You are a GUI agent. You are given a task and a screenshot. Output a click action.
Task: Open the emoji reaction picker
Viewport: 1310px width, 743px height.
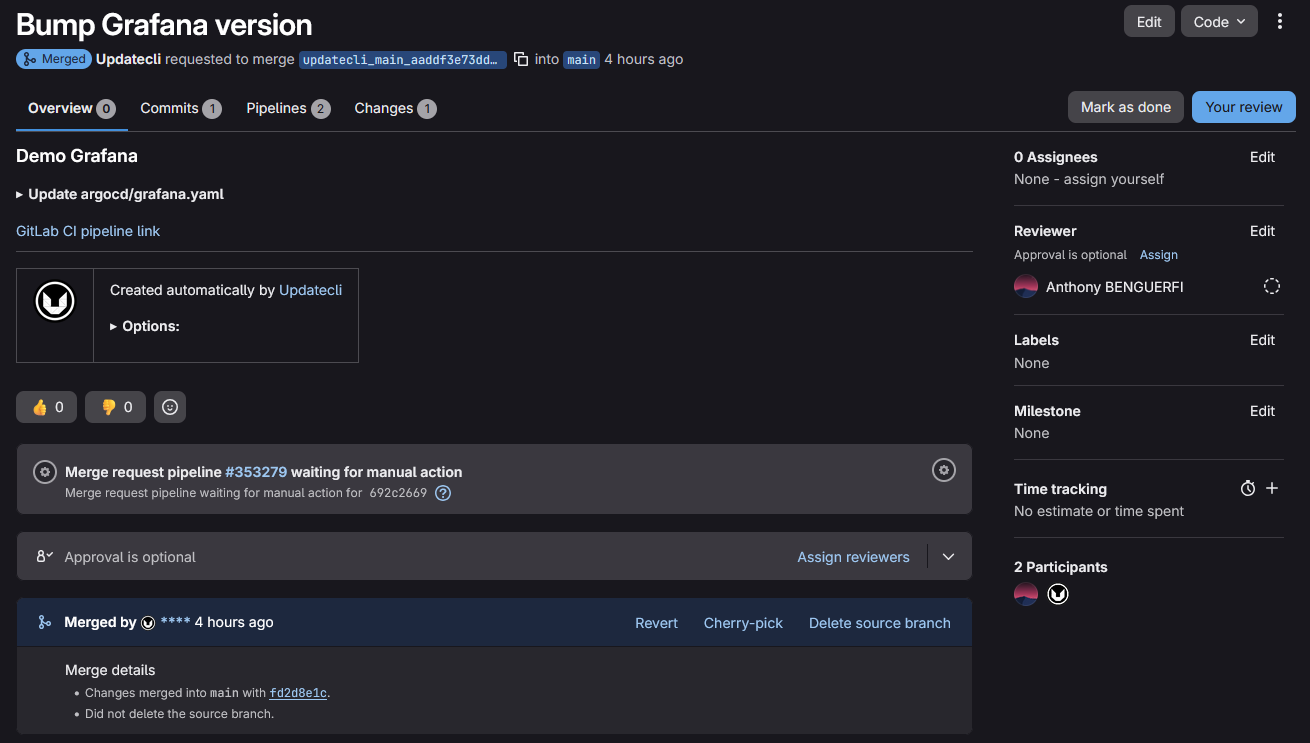[x=170, y=407]
